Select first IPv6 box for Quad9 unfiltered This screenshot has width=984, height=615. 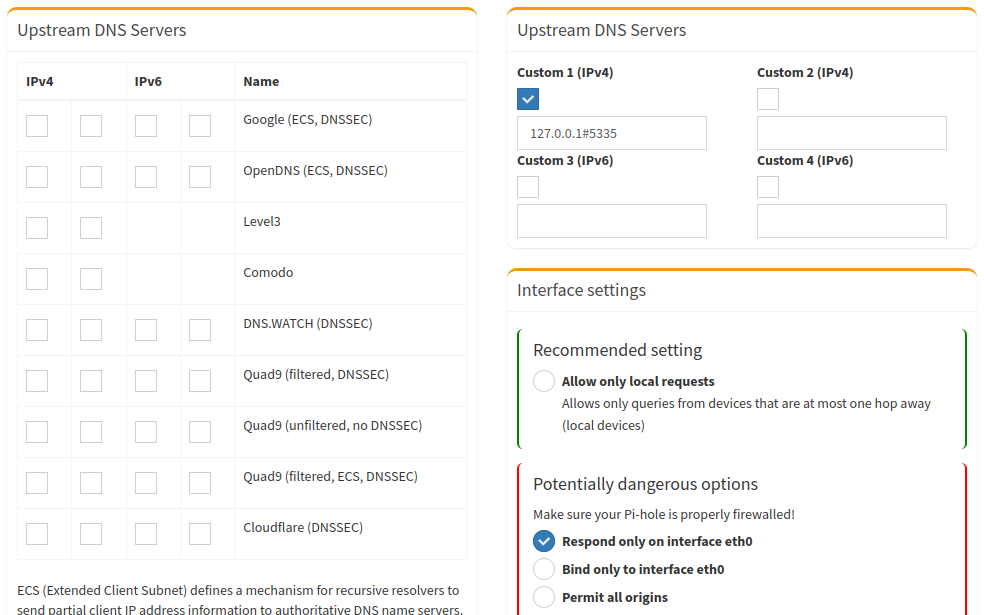(146, 432)
